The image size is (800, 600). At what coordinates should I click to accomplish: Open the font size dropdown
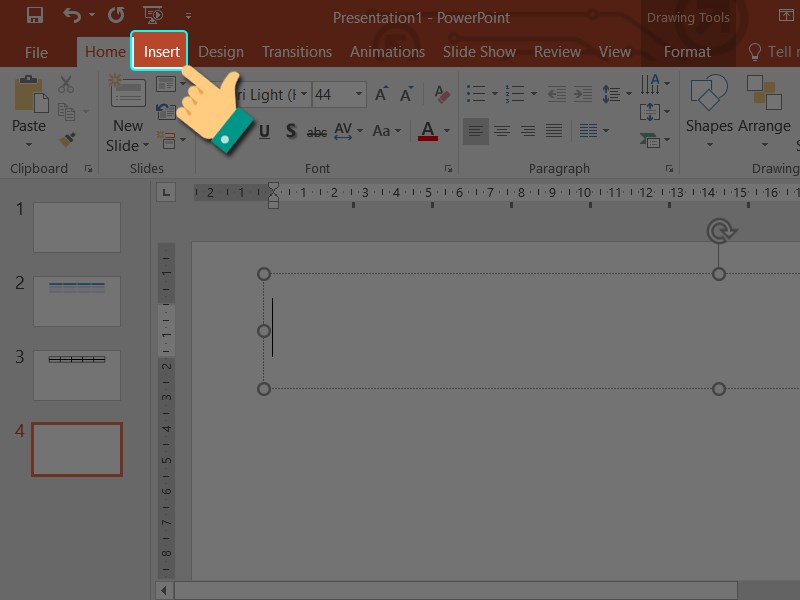click(x=359, y=95)
